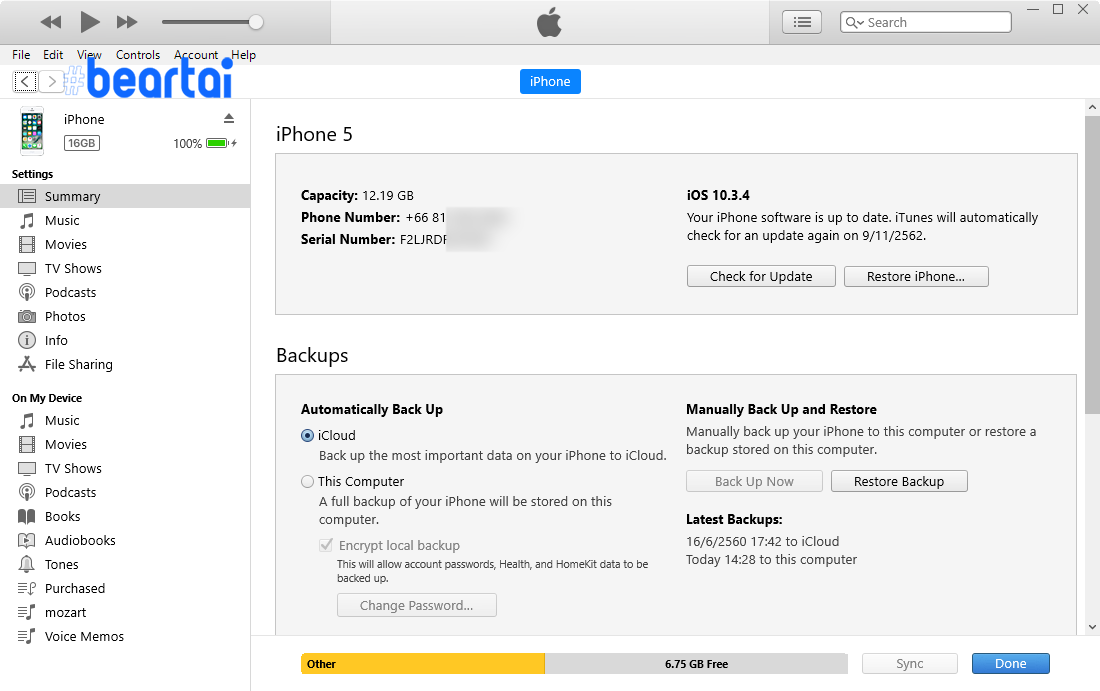This screenshot has height=691, width=1100.
Task: Open Movies under On My Device
Action: [125, 444]
